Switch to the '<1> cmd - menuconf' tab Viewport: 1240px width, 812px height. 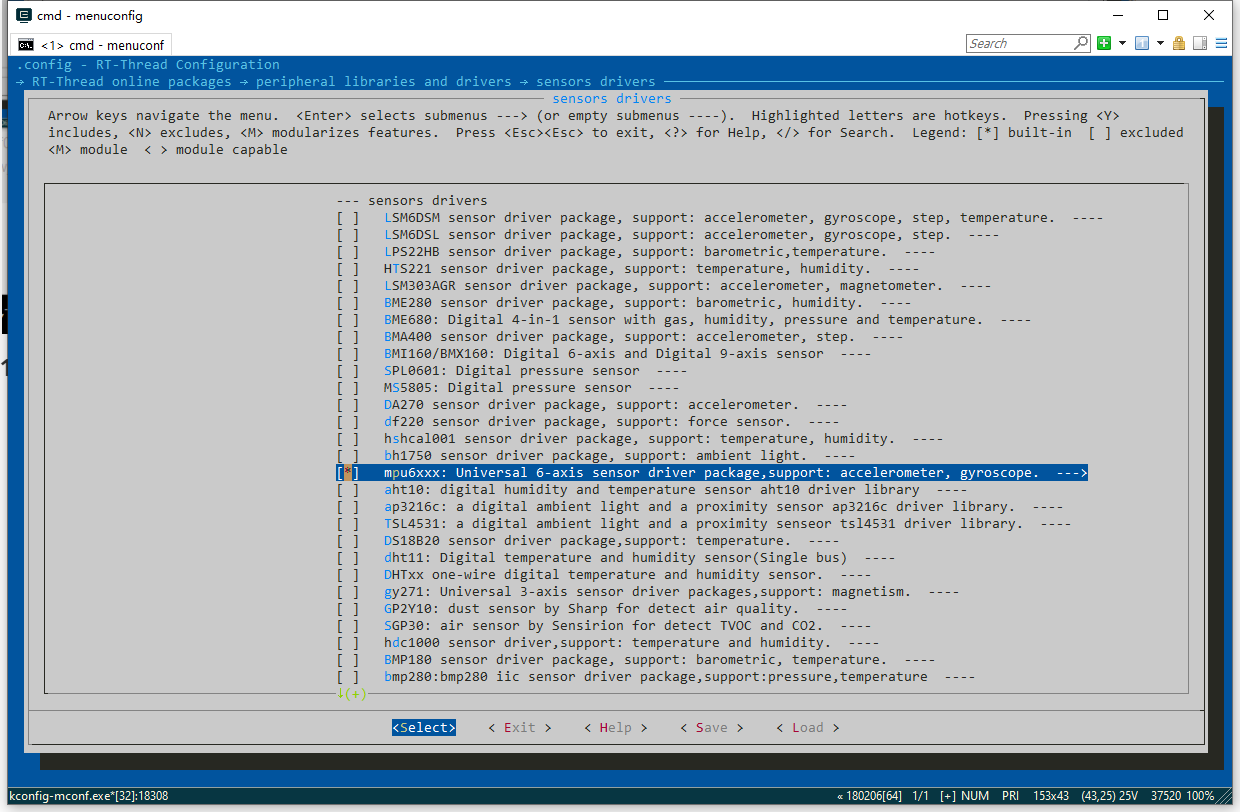click(x=92, y=45)
